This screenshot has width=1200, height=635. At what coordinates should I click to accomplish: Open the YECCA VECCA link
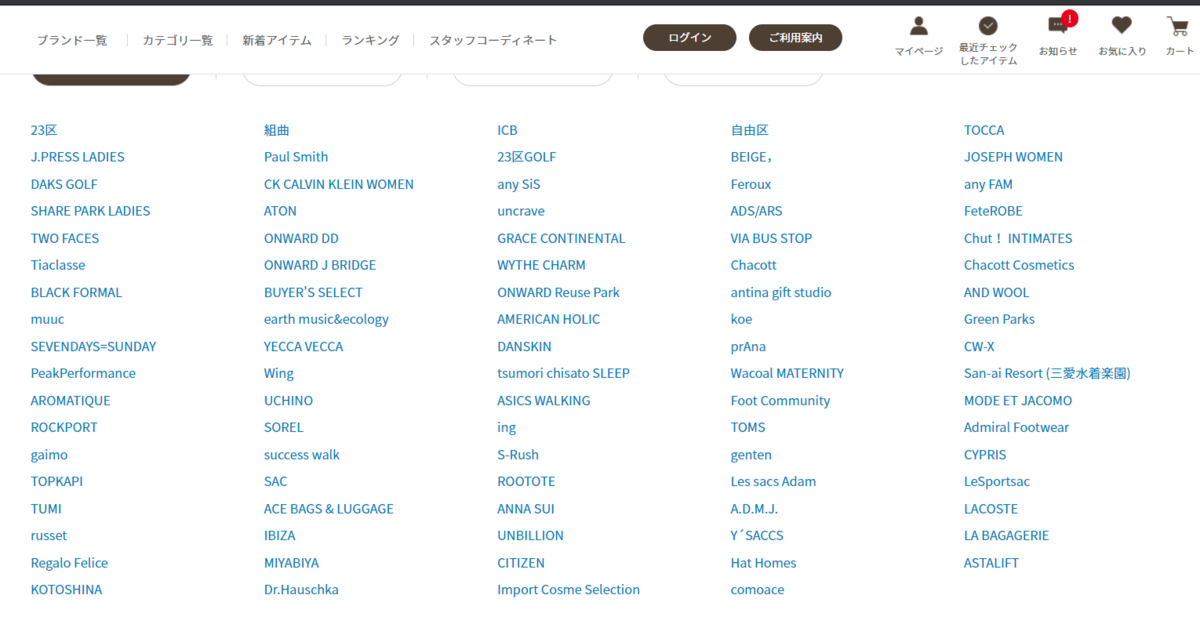tap(303, 346)
